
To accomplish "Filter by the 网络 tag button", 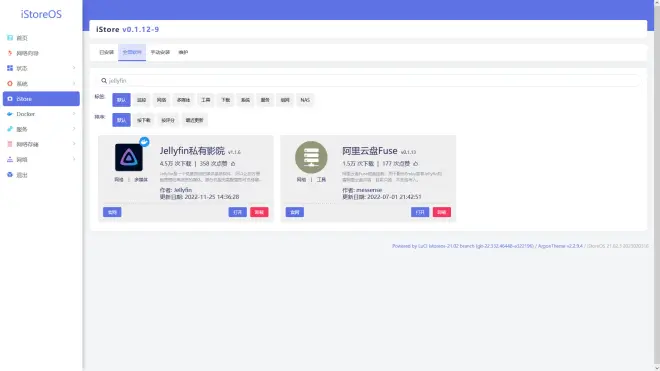I will [161, 100].
